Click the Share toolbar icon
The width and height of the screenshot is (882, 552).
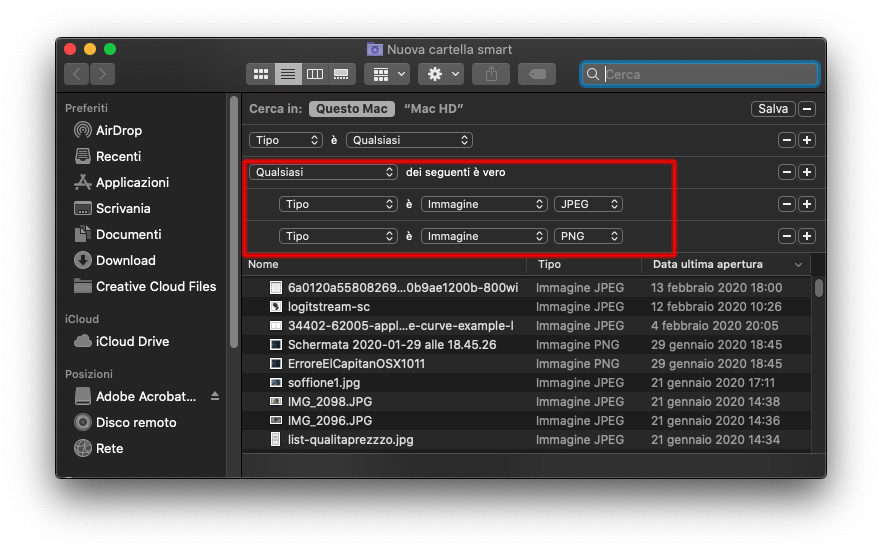[x=492, y=74]
